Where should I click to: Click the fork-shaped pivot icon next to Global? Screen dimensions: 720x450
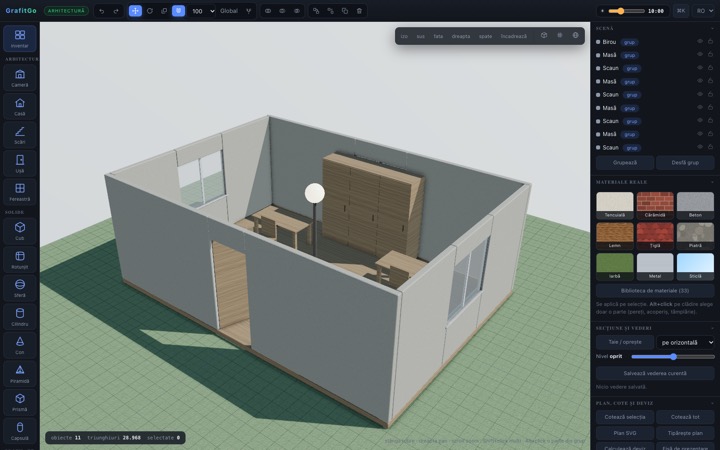coord(248,11)
